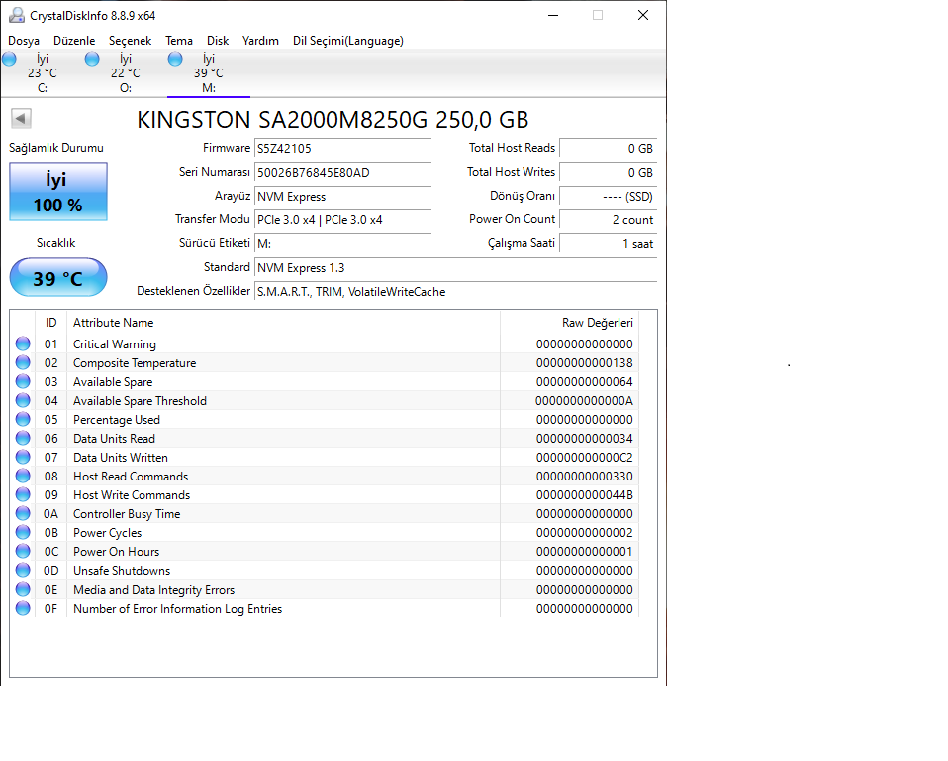This screenshot has width=948, height=761.
Task: Minimize the CrystalDiskInfo window
Action: coord(553,16)
